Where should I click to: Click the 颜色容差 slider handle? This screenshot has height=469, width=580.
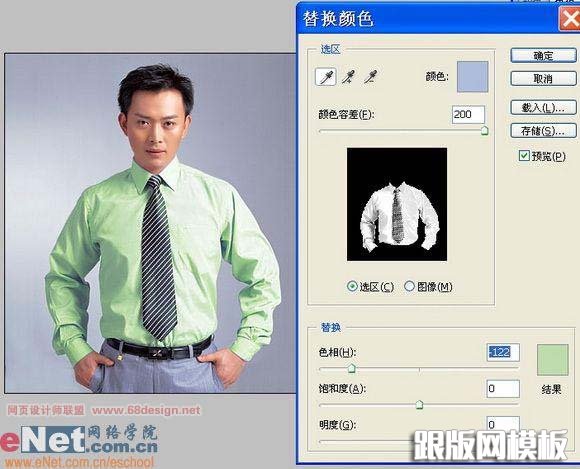coord(484,130)
